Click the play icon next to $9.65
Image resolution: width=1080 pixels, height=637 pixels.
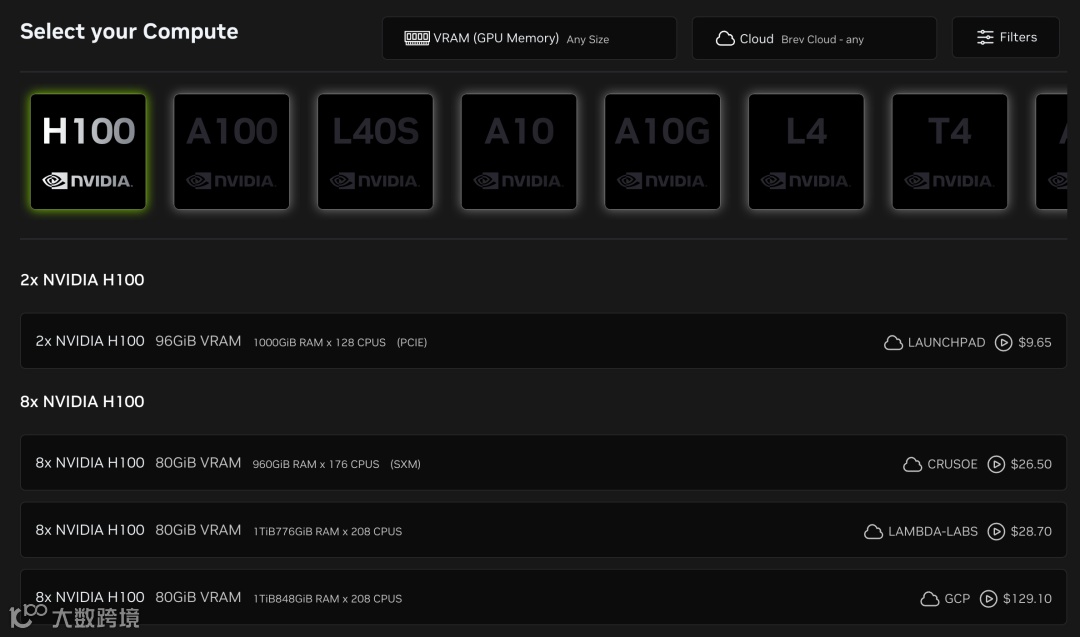(x=1004, y=342)
